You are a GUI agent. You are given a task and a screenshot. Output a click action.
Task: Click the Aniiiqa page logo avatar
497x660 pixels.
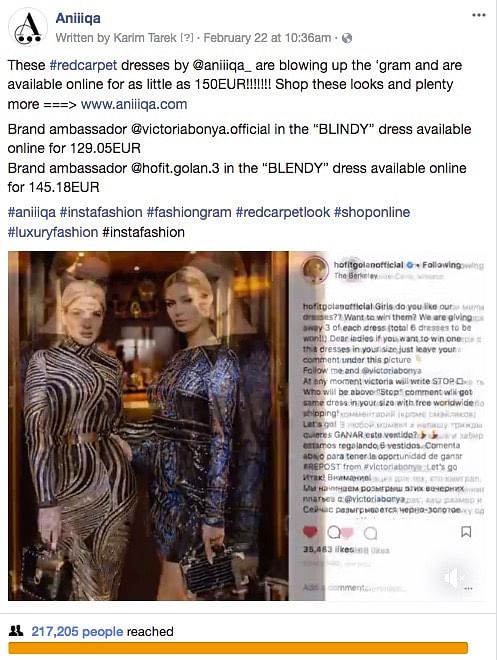tap(28, 27)
